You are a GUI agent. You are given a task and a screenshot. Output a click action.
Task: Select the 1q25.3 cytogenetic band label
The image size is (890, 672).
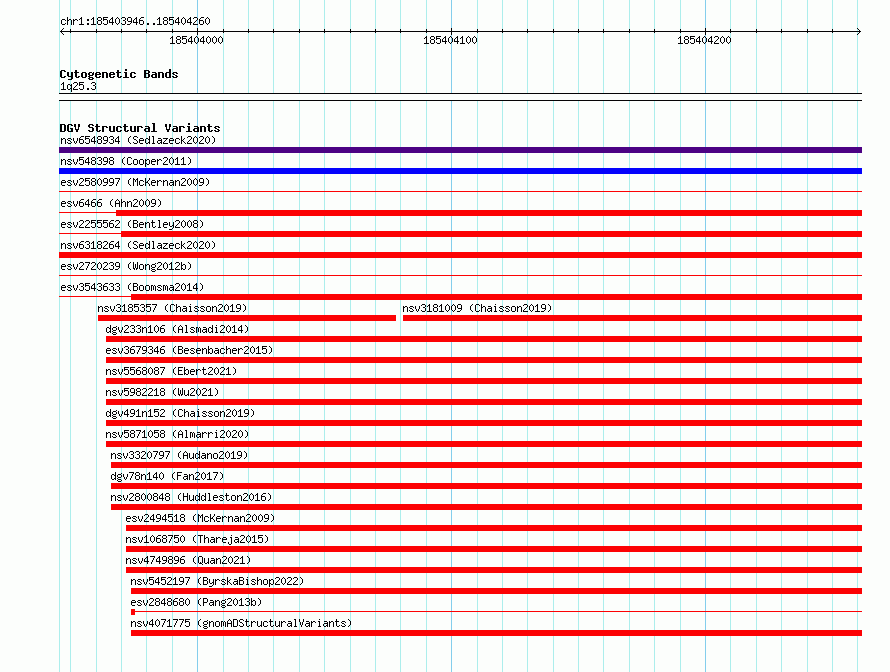click(x=78, y=86)
